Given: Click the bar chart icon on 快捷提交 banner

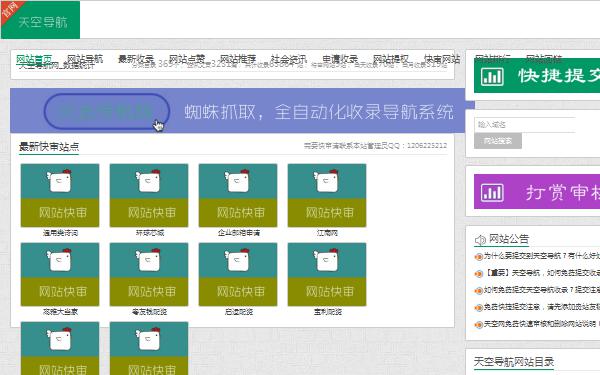Looking at the screenshot, I should 492,77.
